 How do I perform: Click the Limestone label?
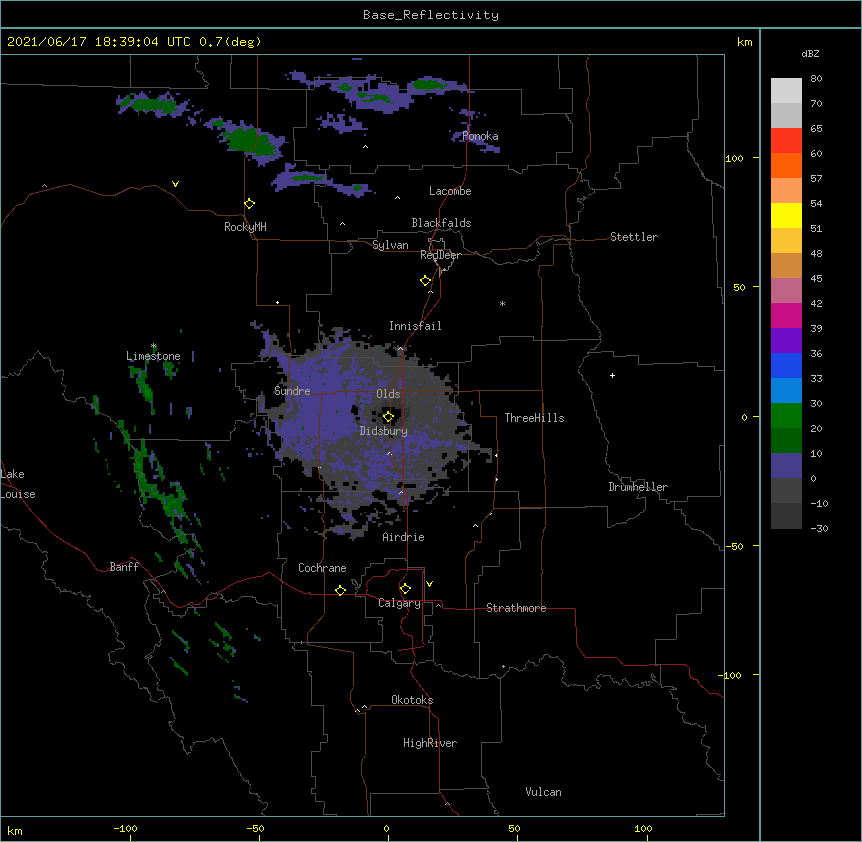point(153,356)
